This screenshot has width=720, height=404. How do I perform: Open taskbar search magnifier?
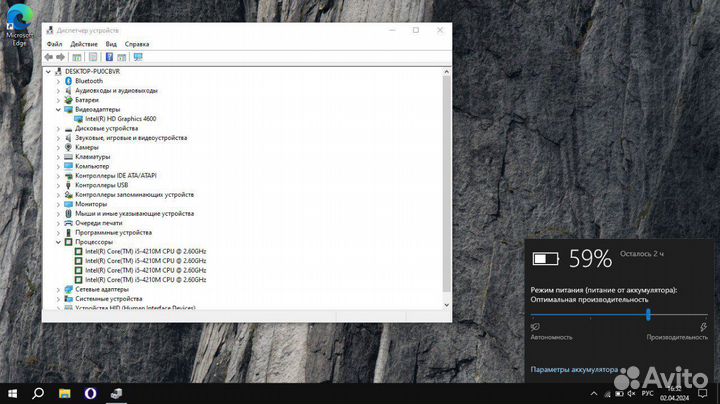[x=38, y=393]
